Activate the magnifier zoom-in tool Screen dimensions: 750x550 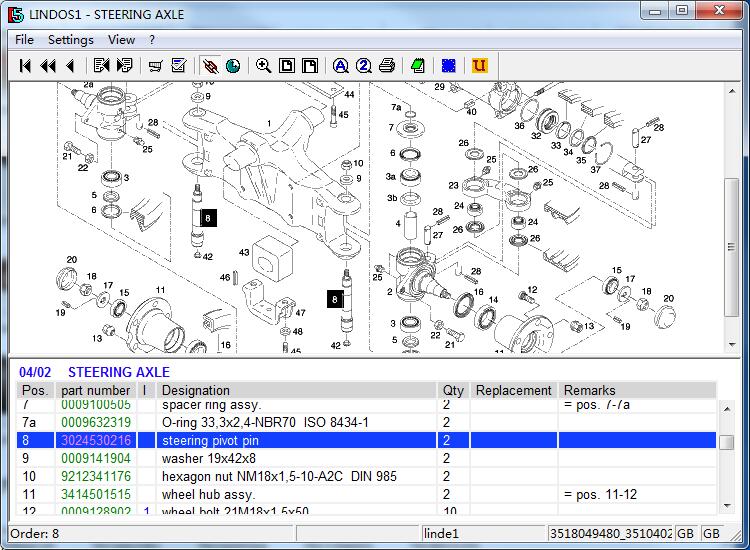(264, 66)
